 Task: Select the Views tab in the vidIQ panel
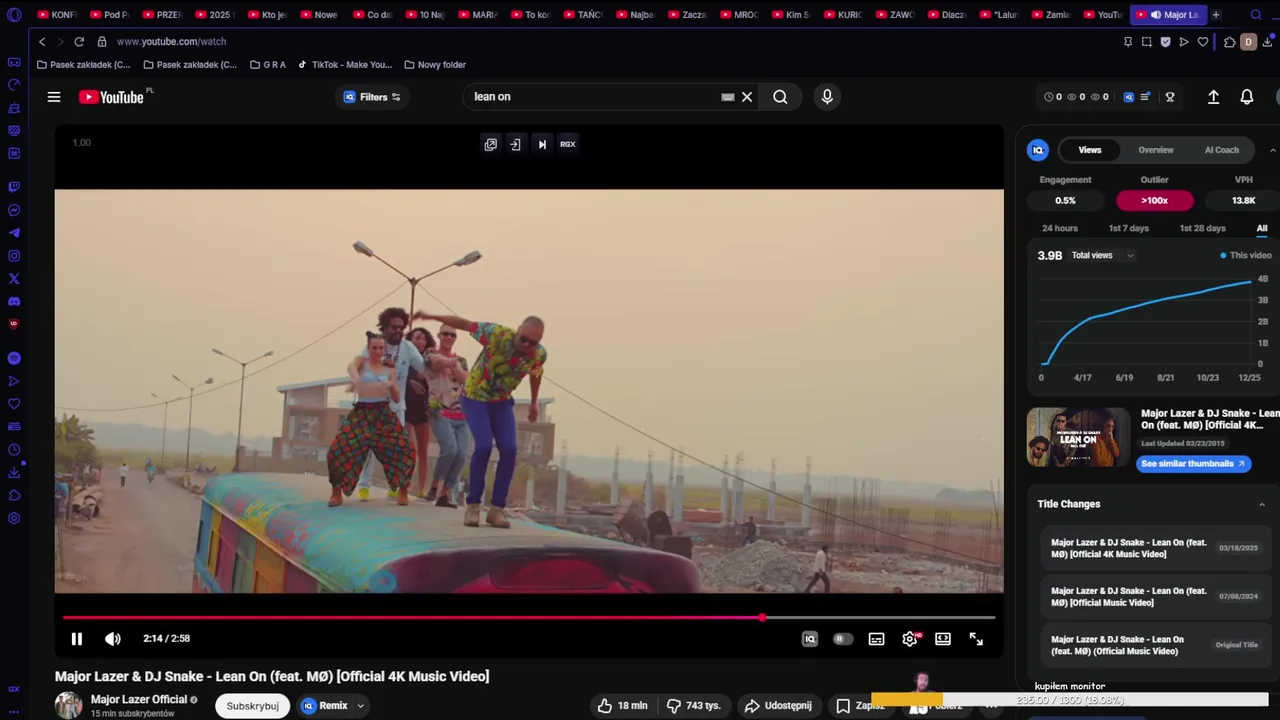click(1090, 150)
